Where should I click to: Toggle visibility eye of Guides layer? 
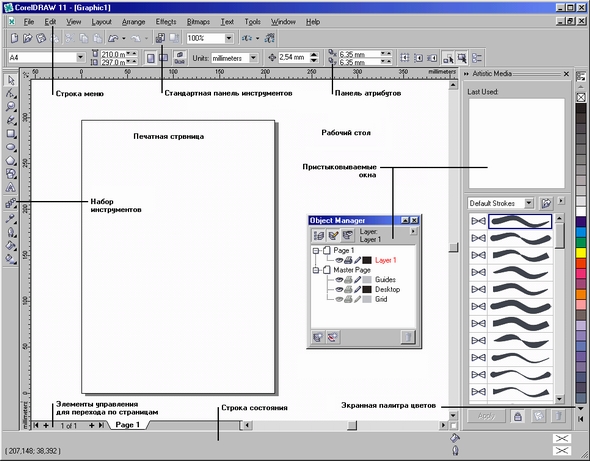point(339,280)
